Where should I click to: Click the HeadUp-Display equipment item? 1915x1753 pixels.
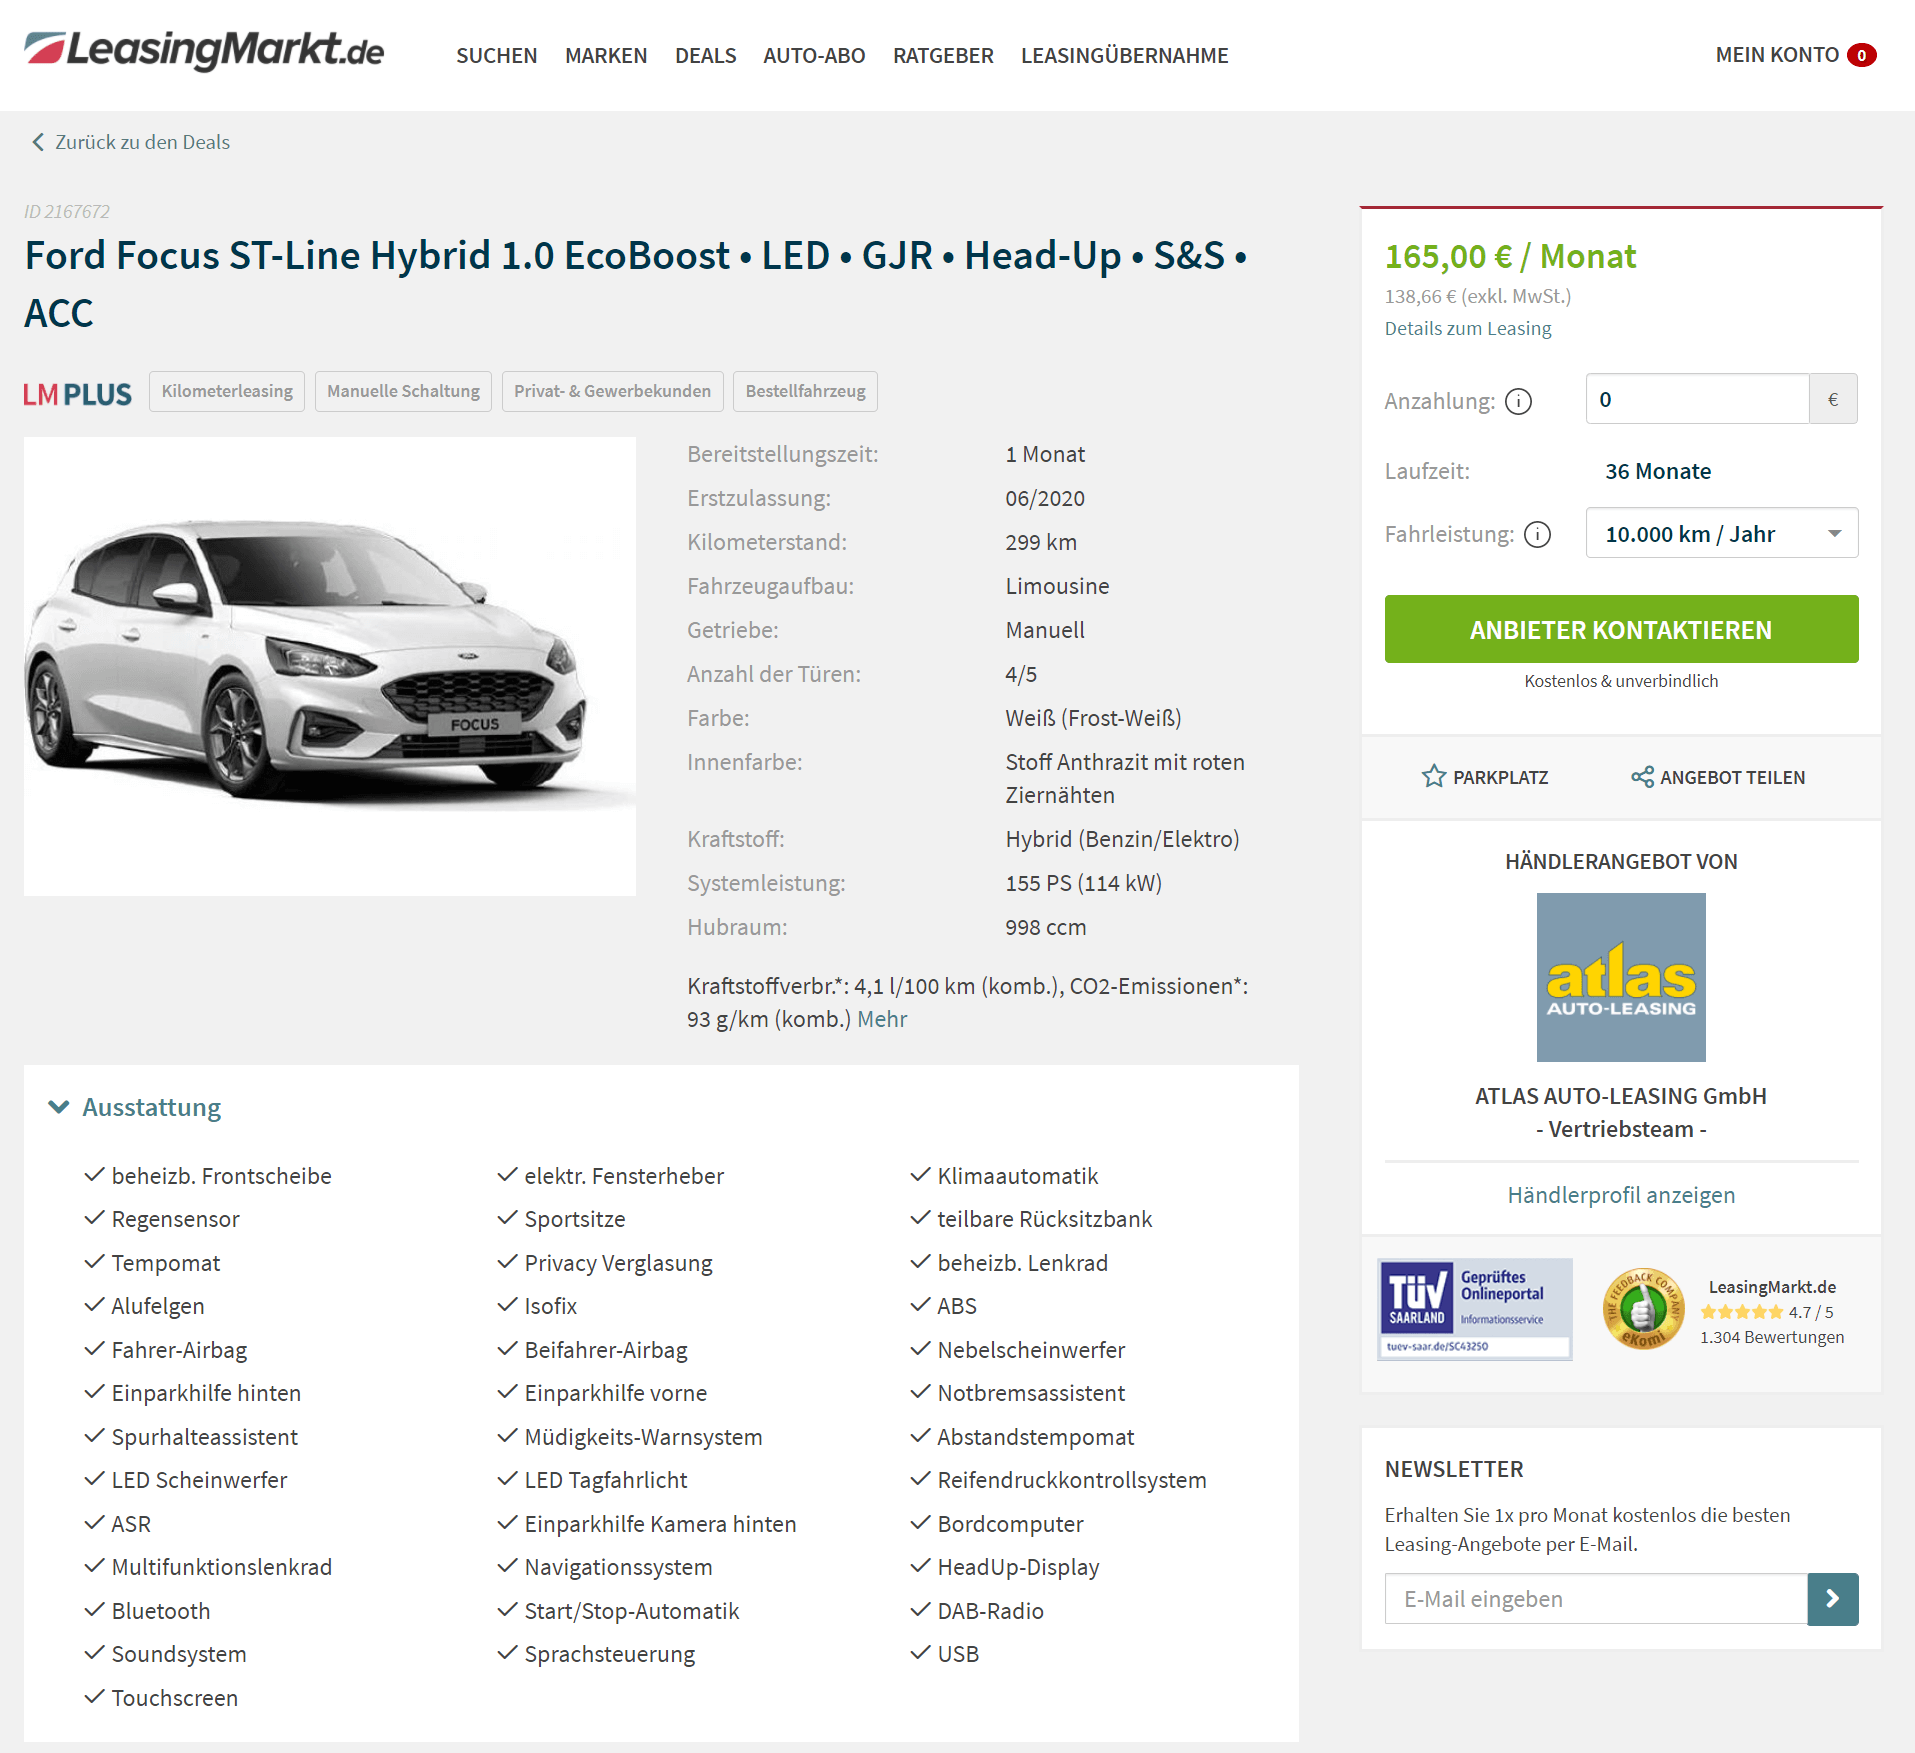coord(1018,1567)
